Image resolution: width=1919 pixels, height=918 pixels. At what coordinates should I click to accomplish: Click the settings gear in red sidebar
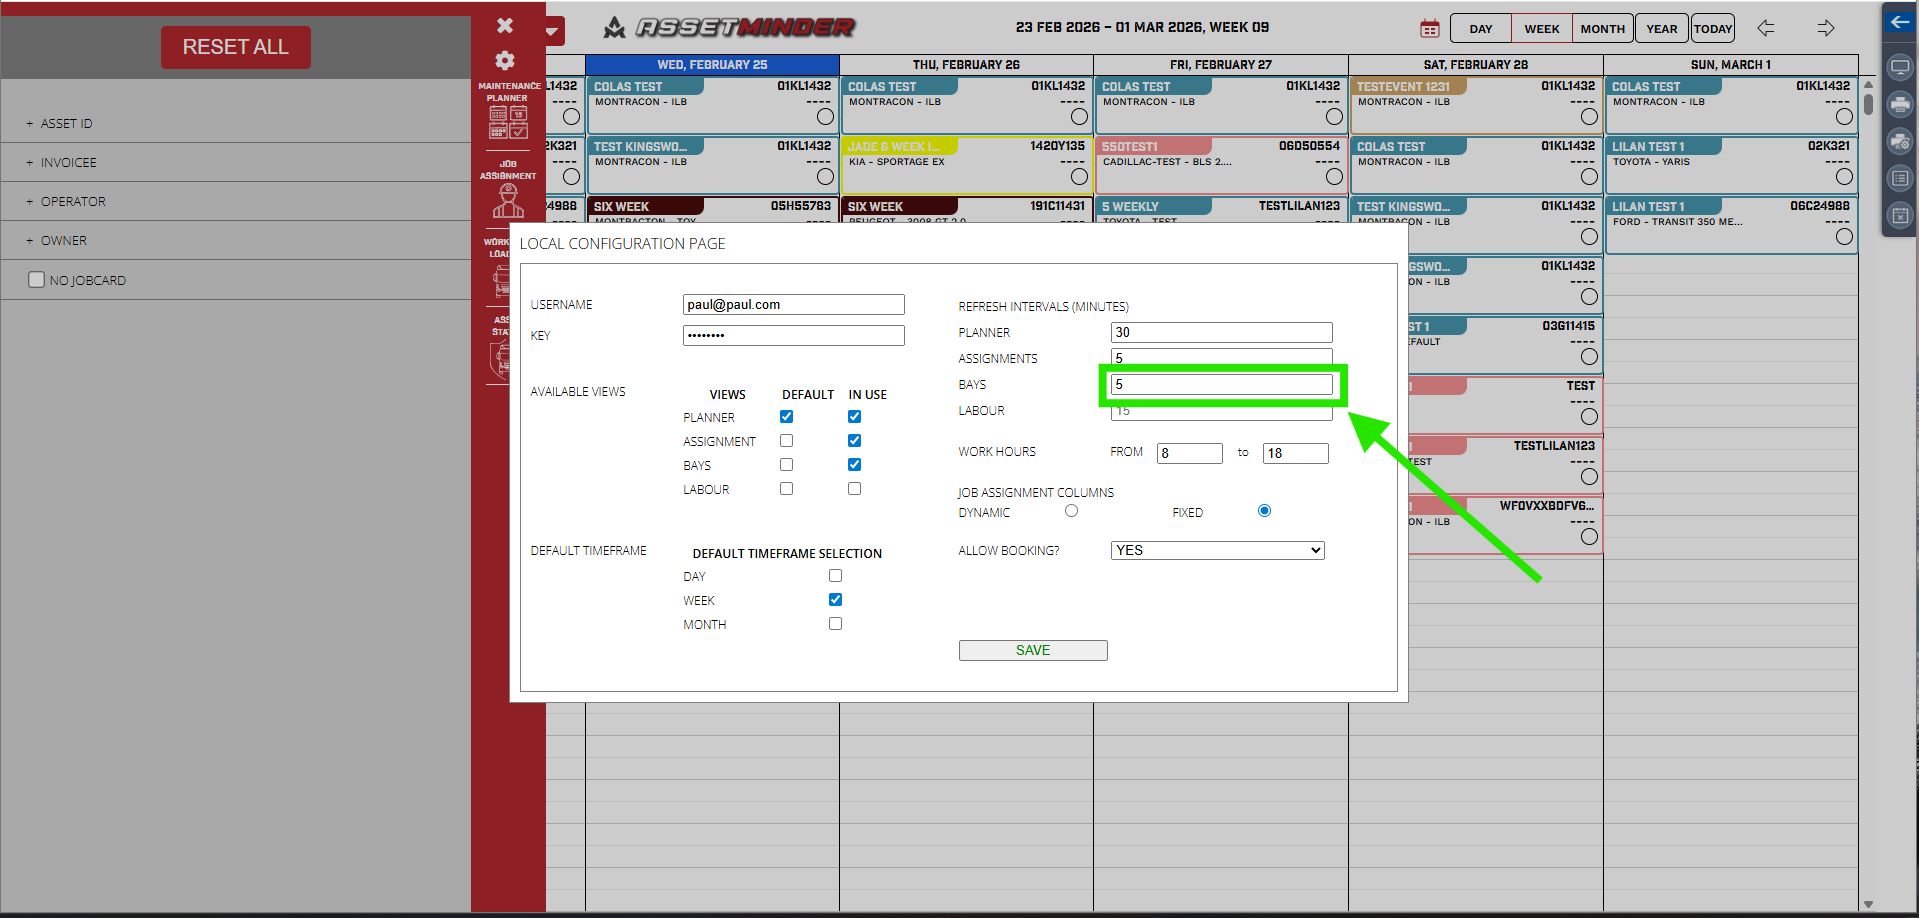[x=505, y=60]
